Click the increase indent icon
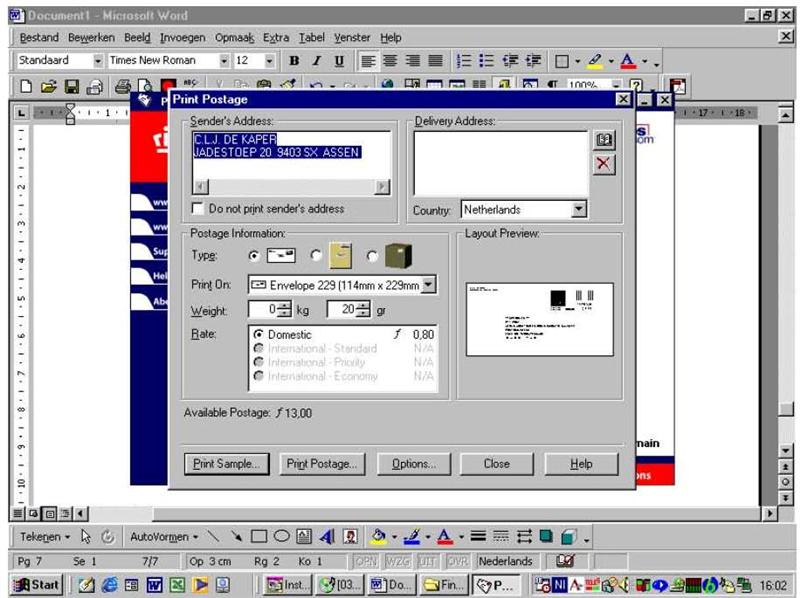Viewport: 800px width, 598px height. click(x=533, y=61)
